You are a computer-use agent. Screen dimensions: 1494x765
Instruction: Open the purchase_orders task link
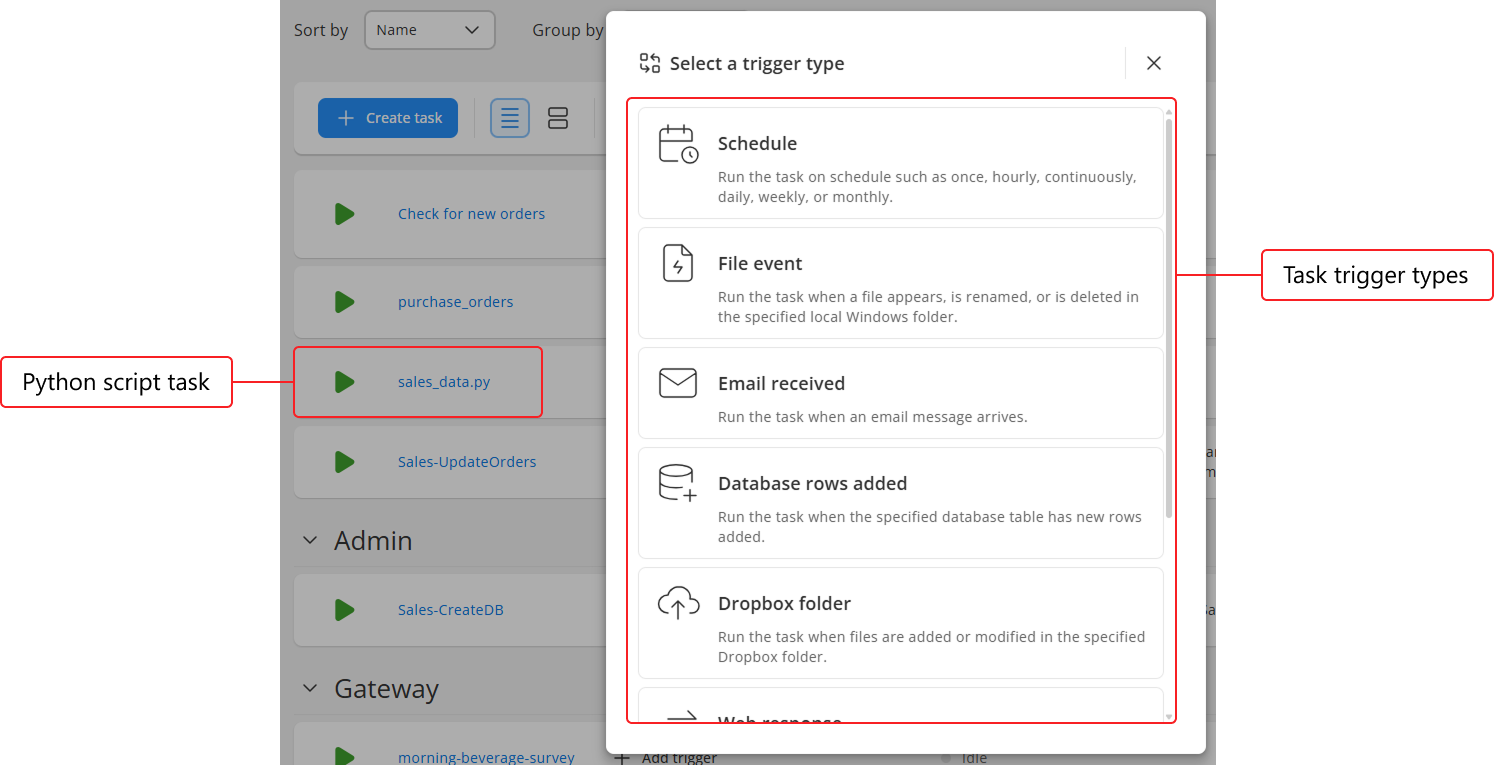tap(456, 302)
